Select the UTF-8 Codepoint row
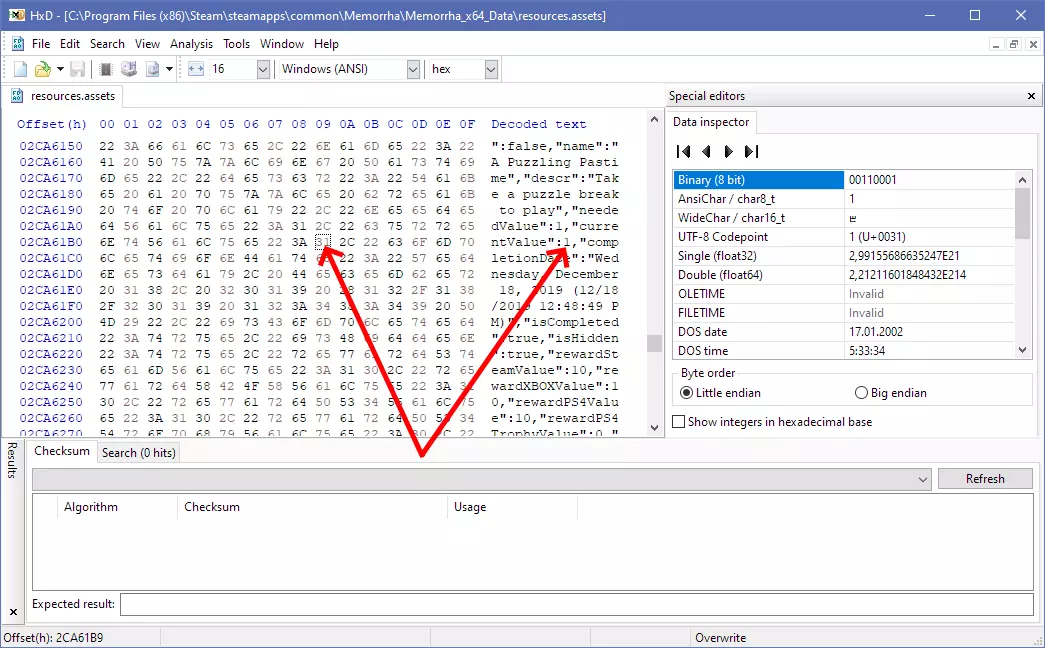The height and width of the screenshot is (648, 1045). 843,237
